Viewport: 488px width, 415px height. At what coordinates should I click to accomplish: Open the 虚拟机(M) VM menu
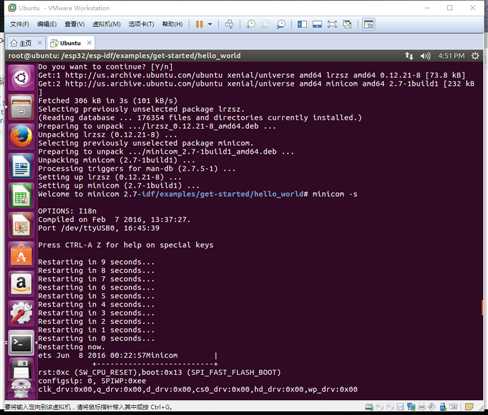coord(106,24)
